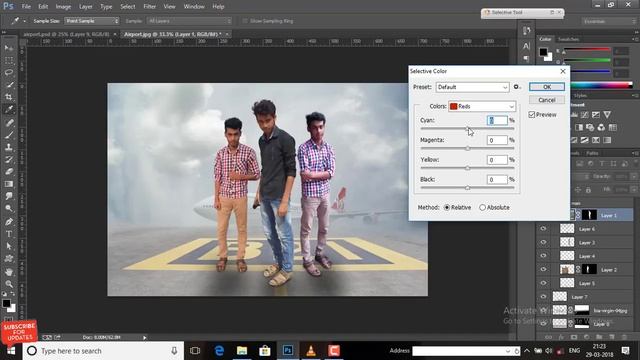Open the File menu
640x360 pixels.
(26, 7)
